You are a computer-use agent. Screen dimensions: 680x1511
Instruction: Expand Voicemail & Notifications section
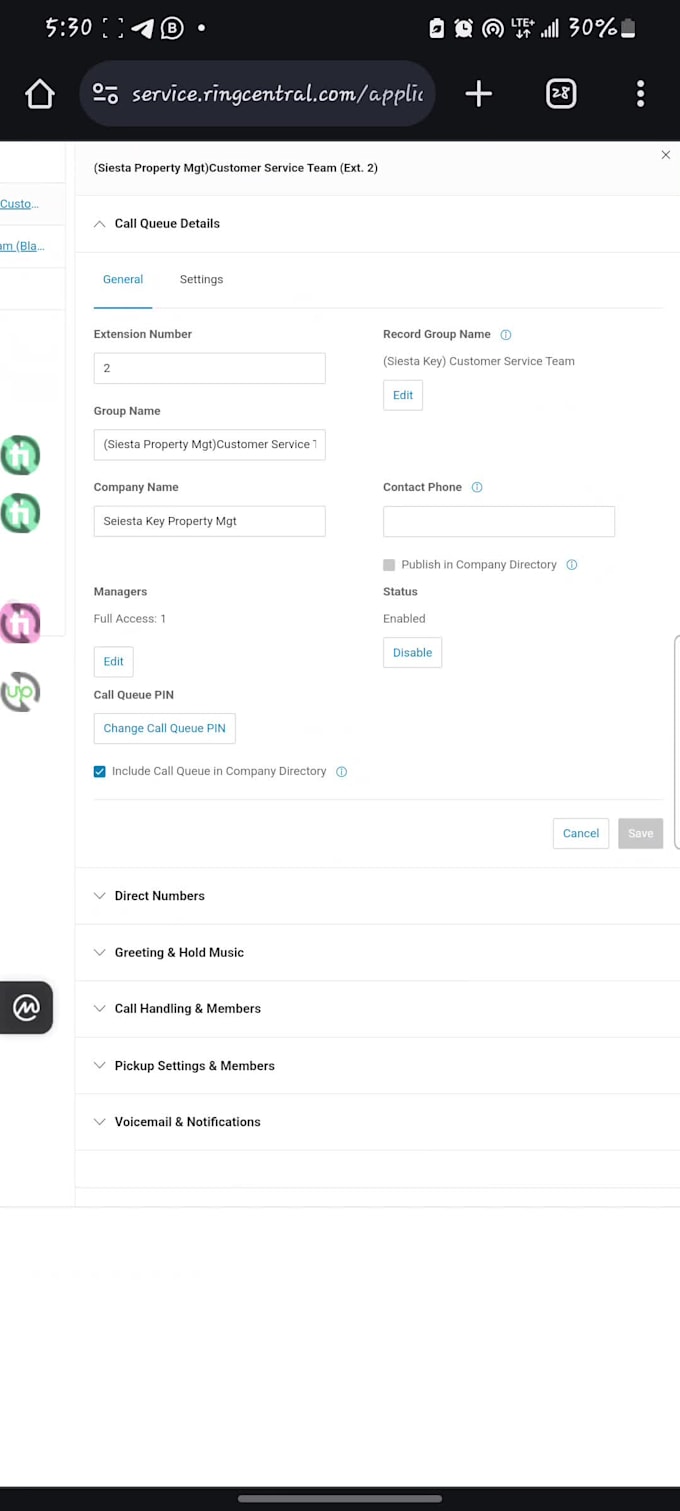[x=378, y=1122]
